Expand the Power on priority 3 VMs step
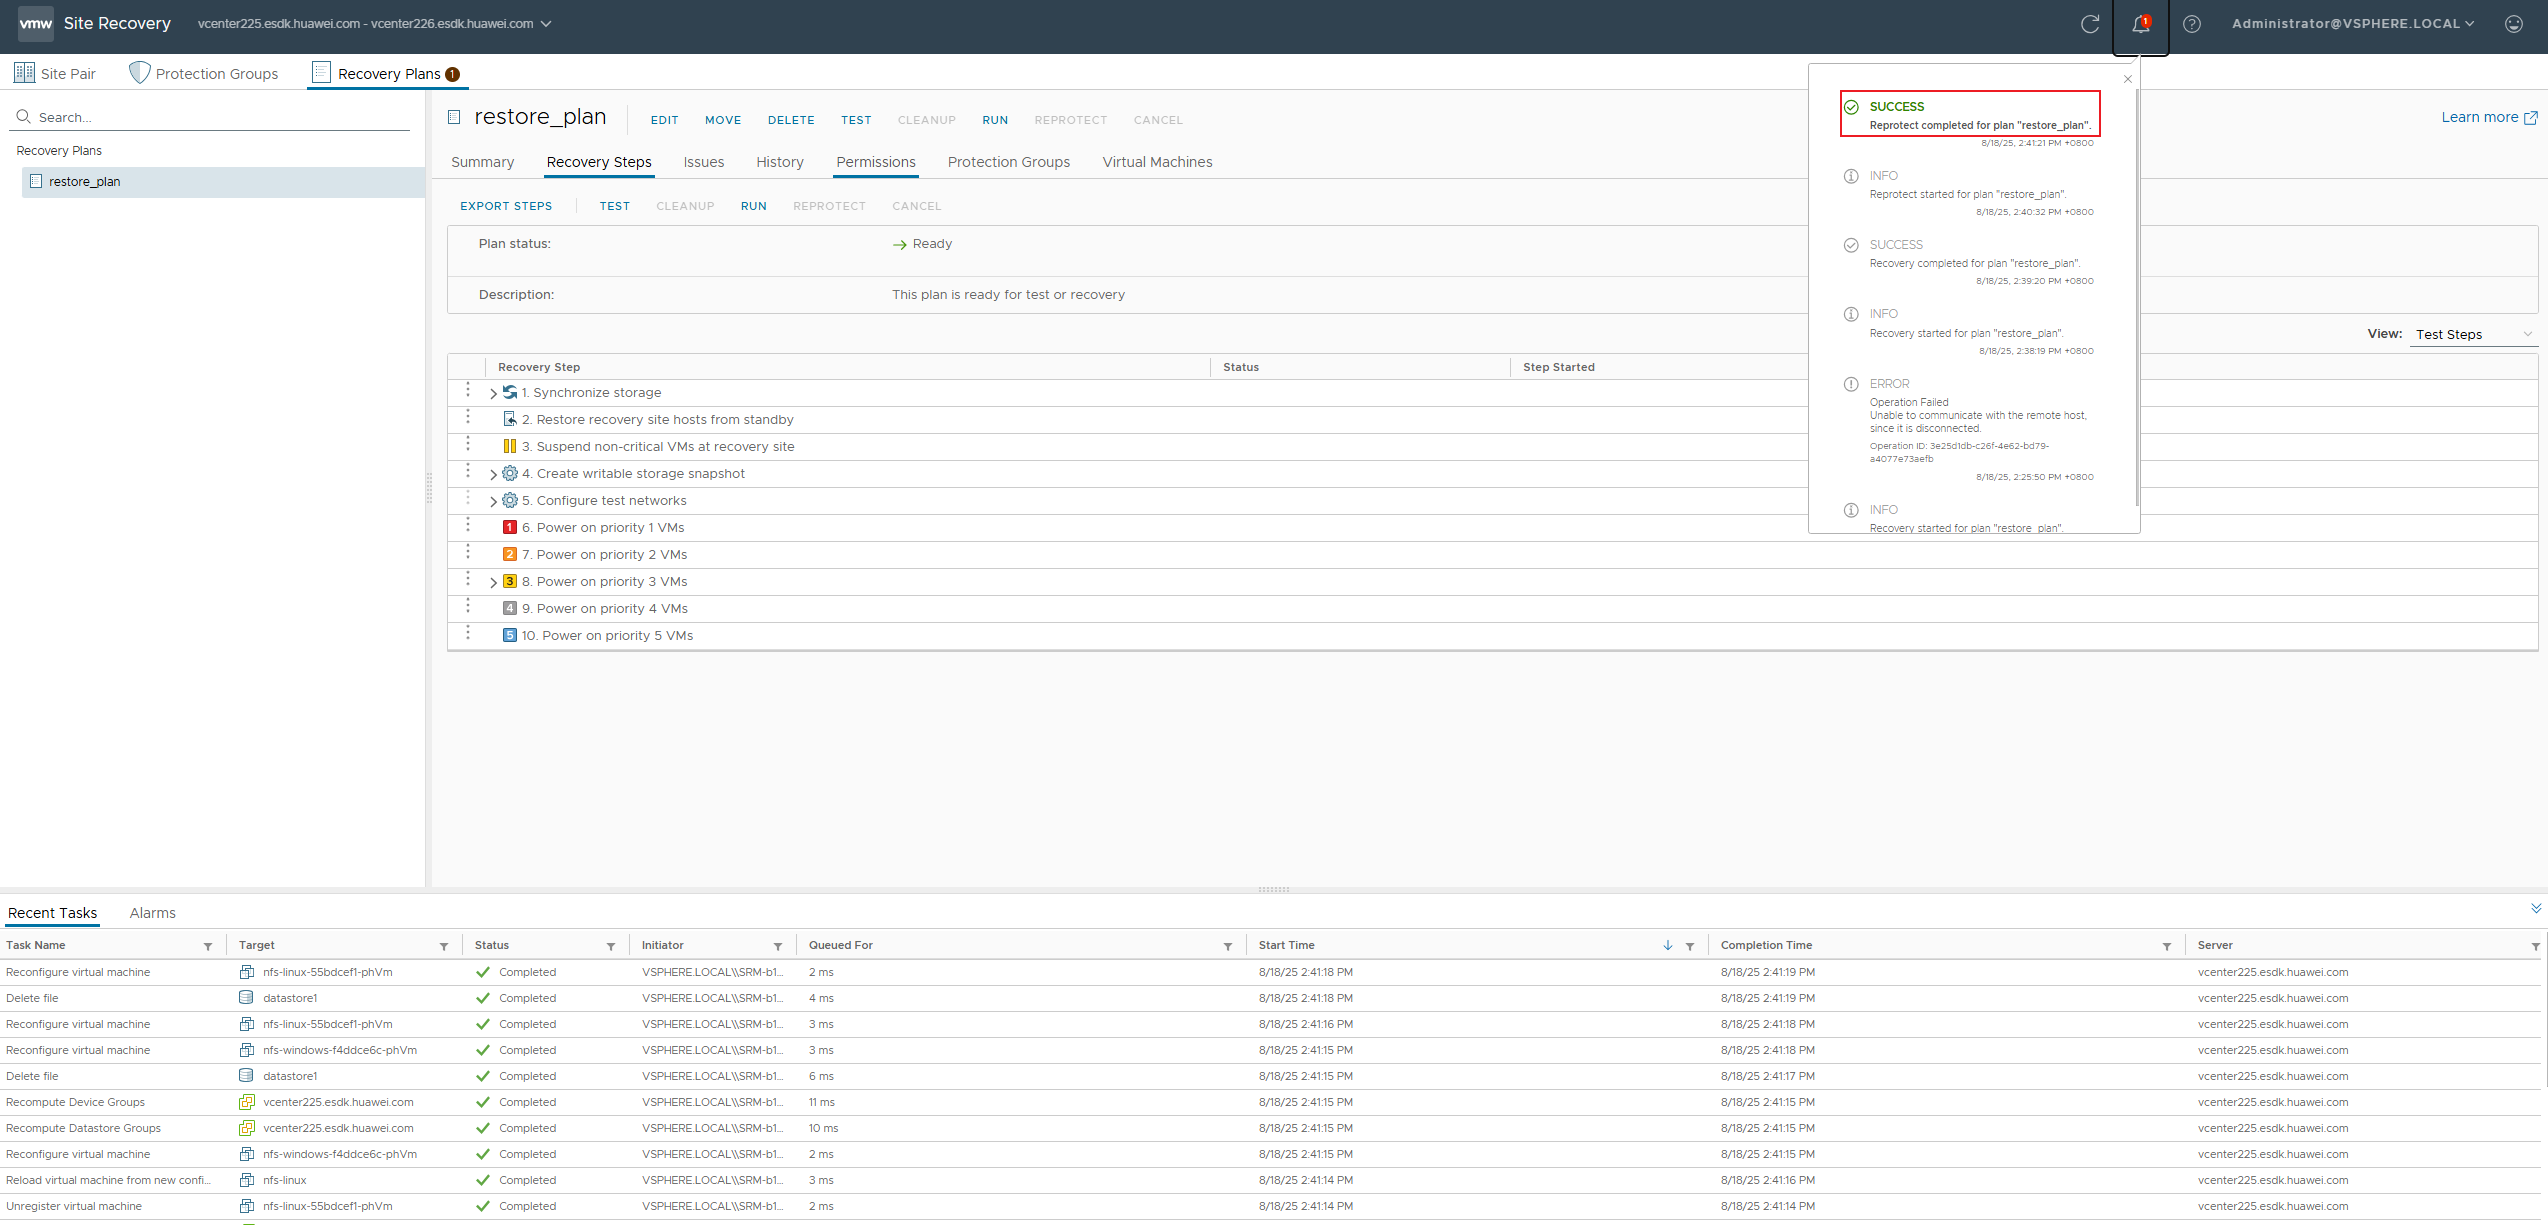2548x1231 pixels. pos(493,583)
